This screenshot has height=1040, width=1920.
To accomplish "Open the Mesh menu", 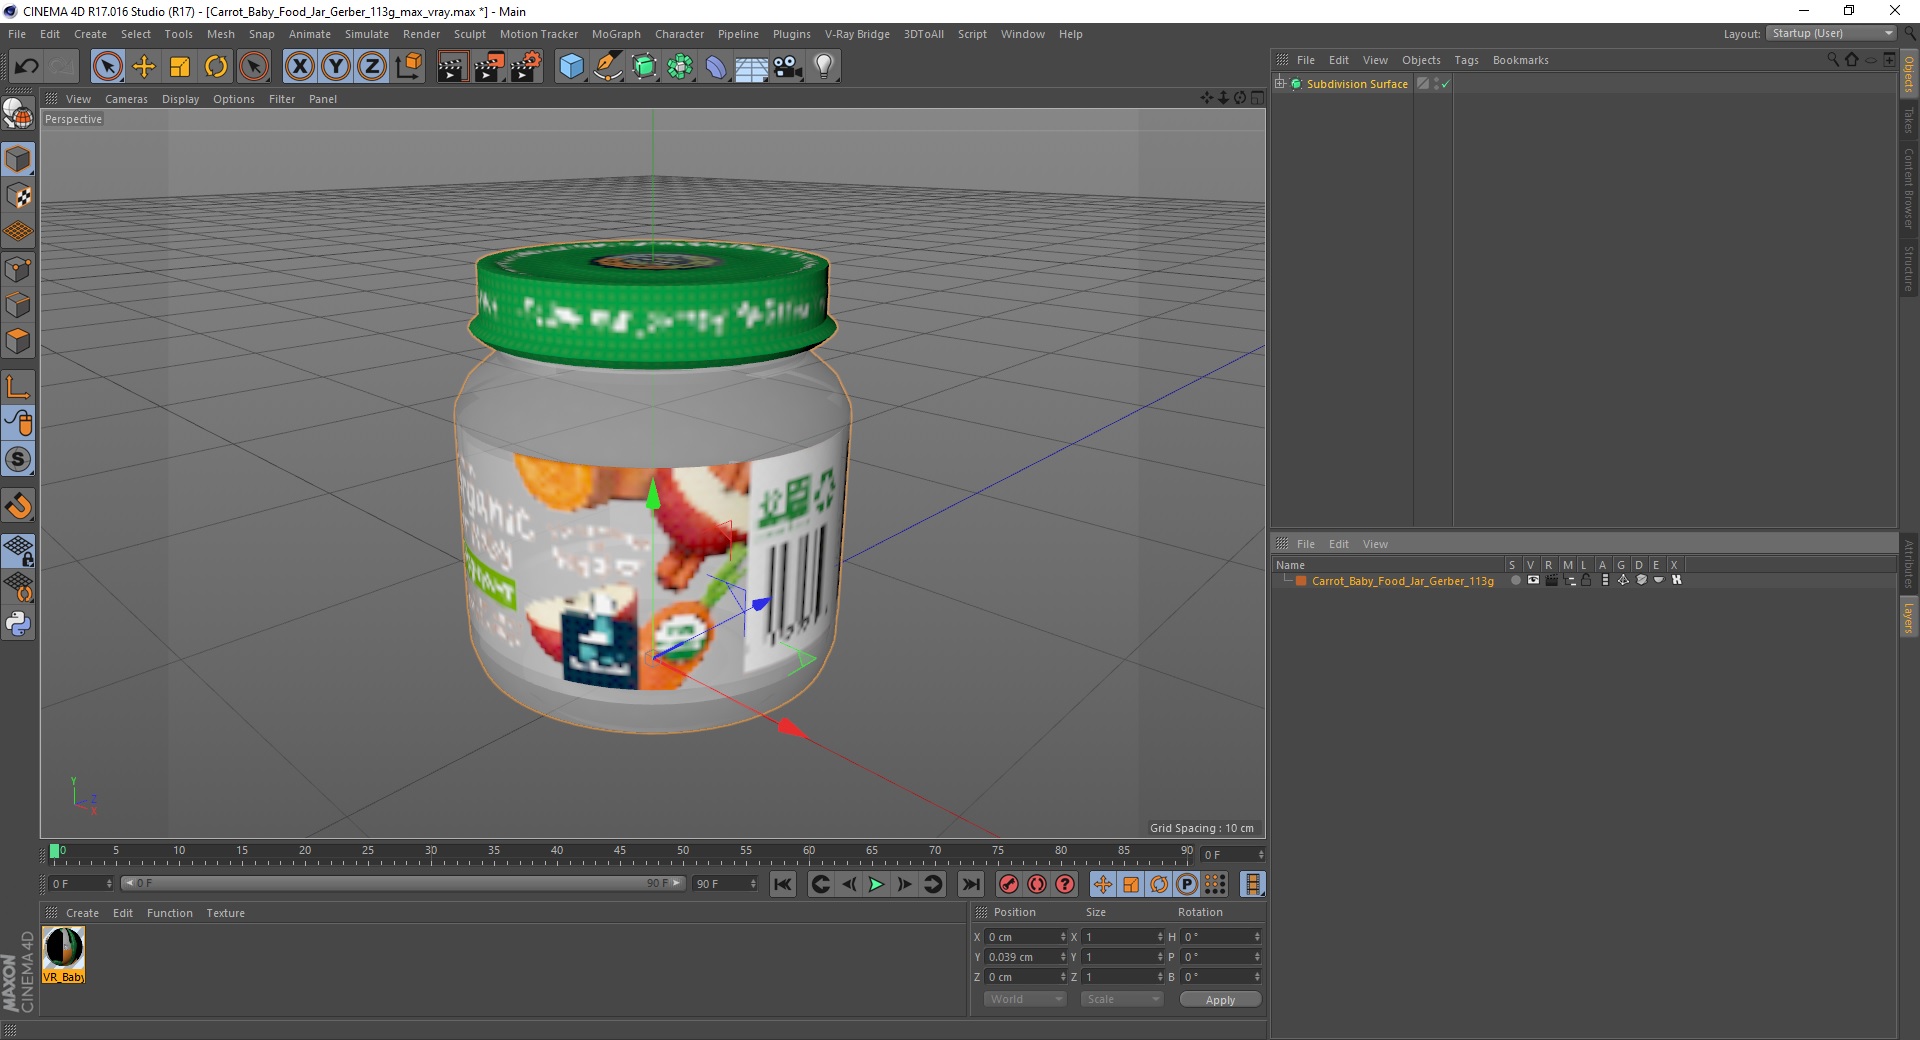I will pos(220,34).
